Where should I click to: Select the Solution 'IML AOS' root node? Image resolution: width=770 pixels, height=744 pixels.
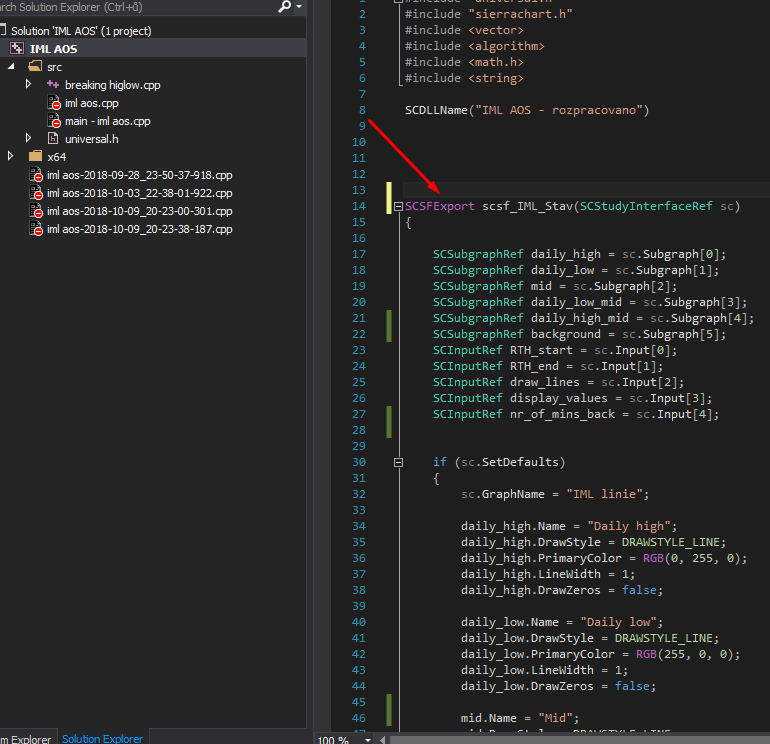coord(81,30)
